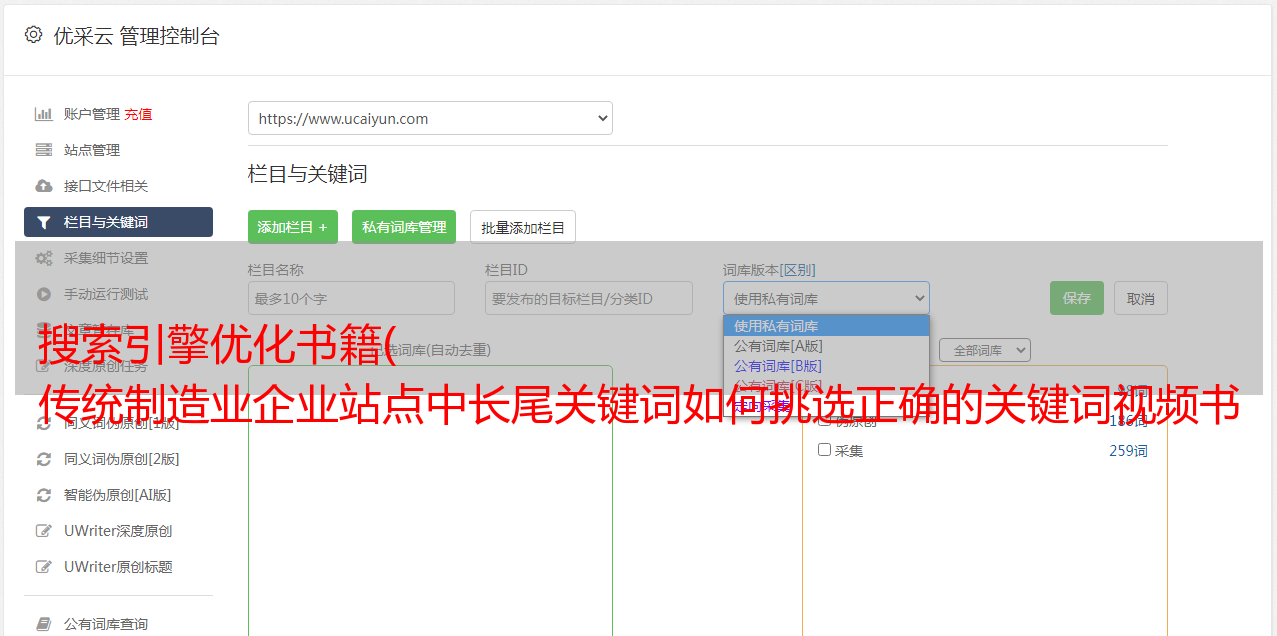Click the book icon for 公有词库查询
1277x636 pixels.
(44, 624)
